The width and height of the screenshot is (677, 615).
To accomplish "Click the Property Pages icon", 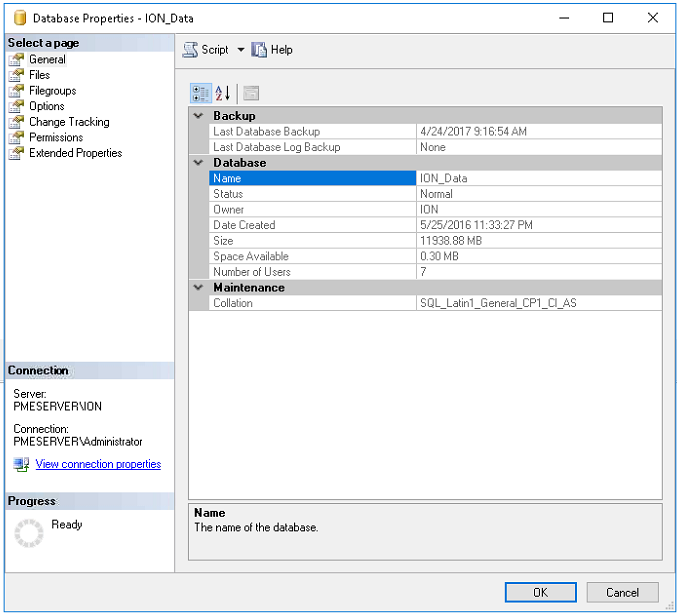I will (x=251, y=93).
